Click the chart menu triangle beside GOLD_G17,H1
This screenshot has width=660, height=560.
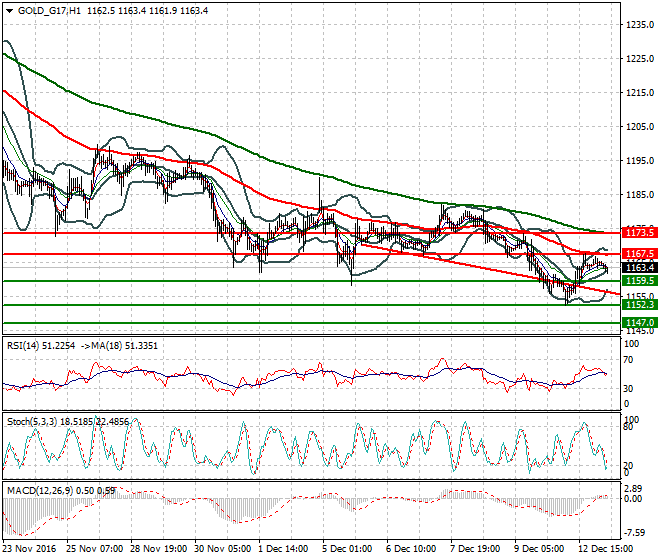pyautogui.click(x=10, y=11)
